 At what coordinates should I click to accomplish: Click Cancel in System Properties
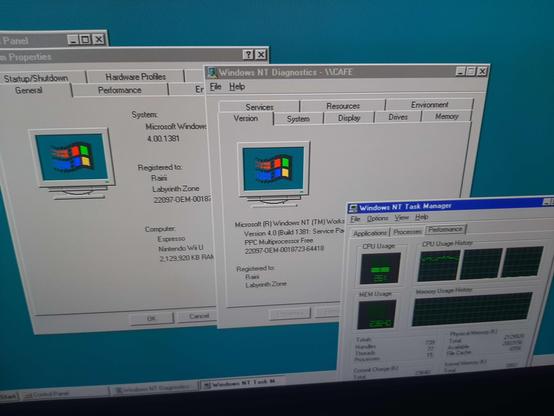click(x=199, y=316)
